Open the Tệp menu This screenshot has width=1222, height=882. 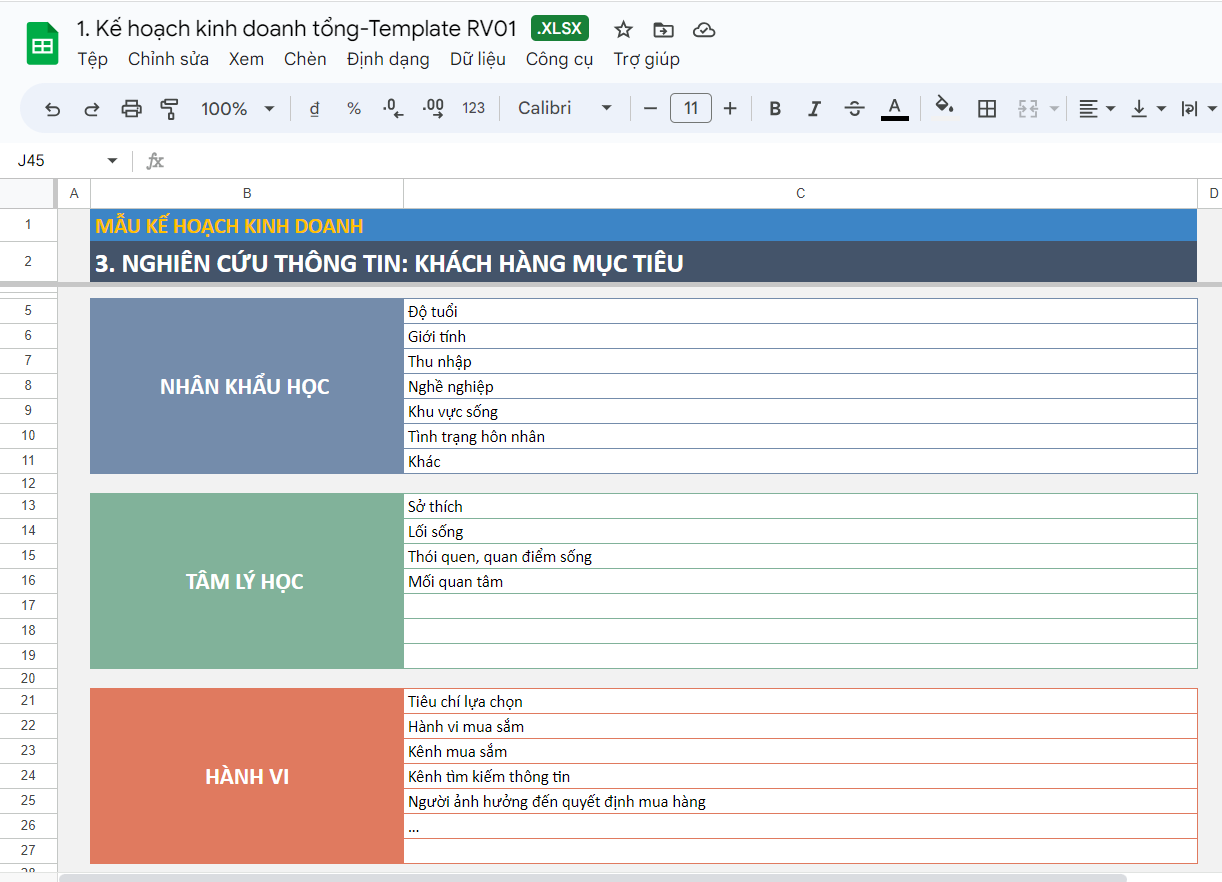pyautogui.click(x=93, y=59)
